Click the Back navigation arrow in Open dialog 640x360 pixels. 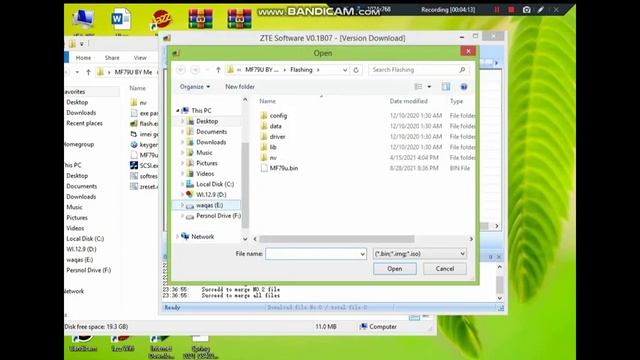(x=181, y=70)
